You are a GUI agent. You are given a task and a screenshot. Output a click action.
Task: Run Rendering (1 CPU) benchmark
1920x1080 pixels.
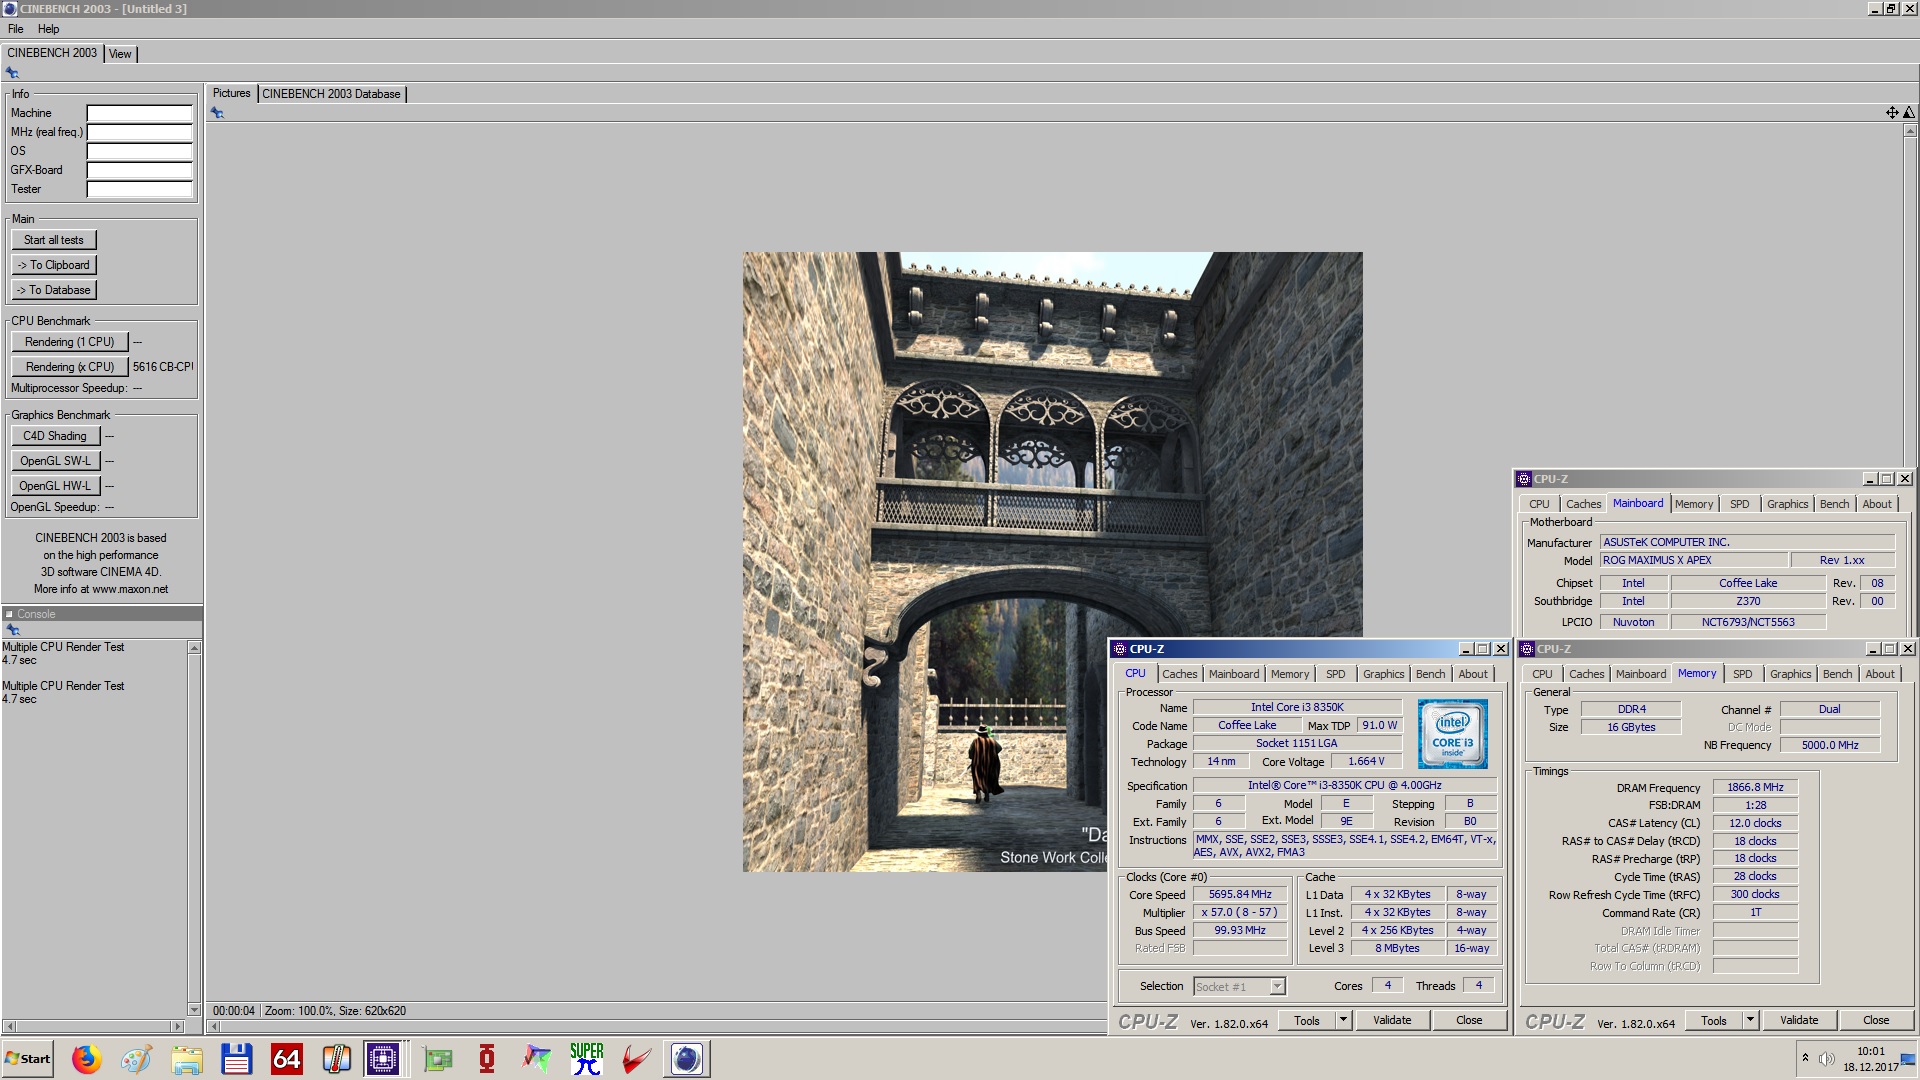[70, 342]
